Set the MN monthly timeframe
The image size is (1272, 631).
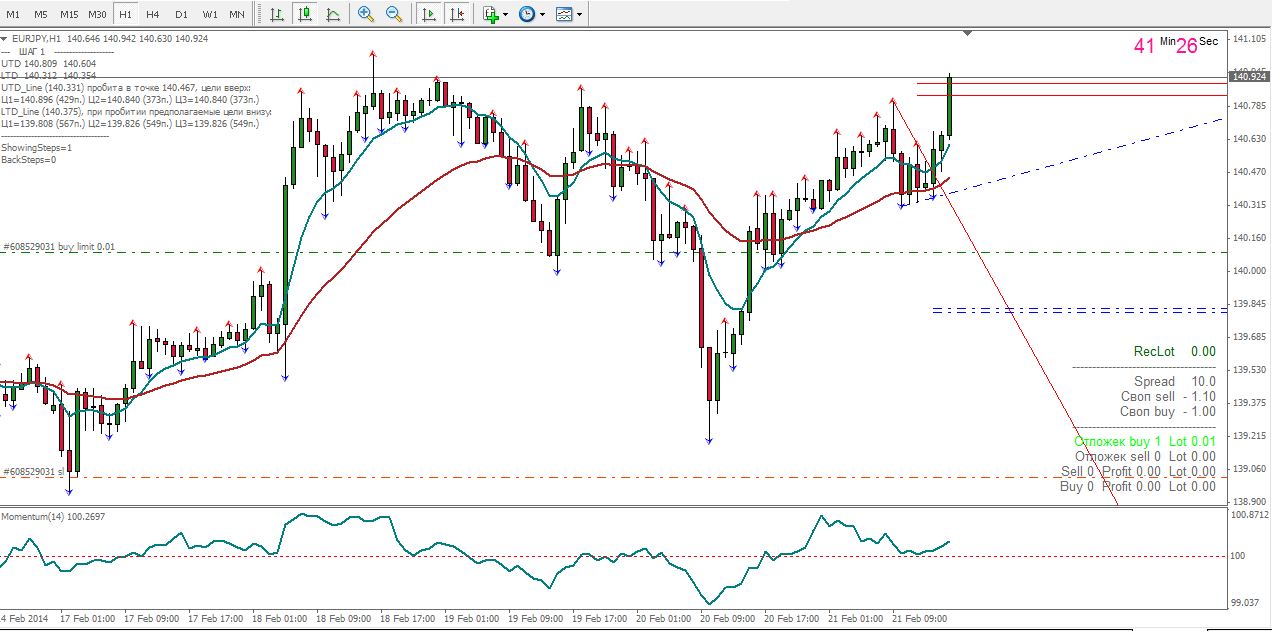click(x=236, y=14)
